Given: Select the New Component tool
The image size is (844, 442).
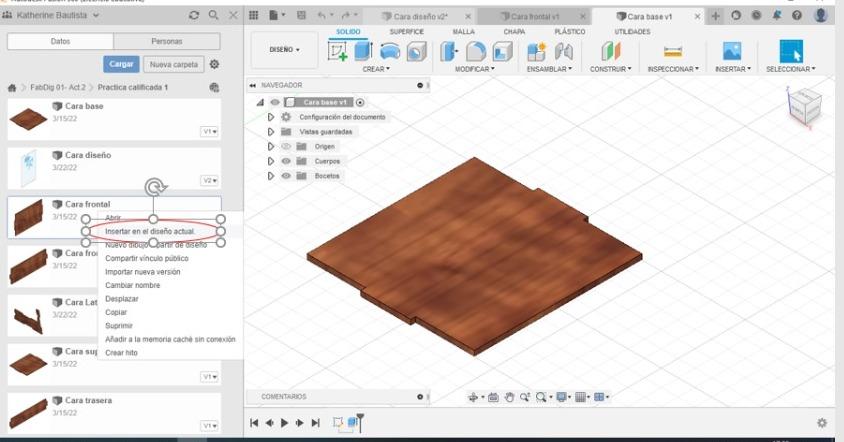Looking at the screenshot, I should [x=536, y=52].
